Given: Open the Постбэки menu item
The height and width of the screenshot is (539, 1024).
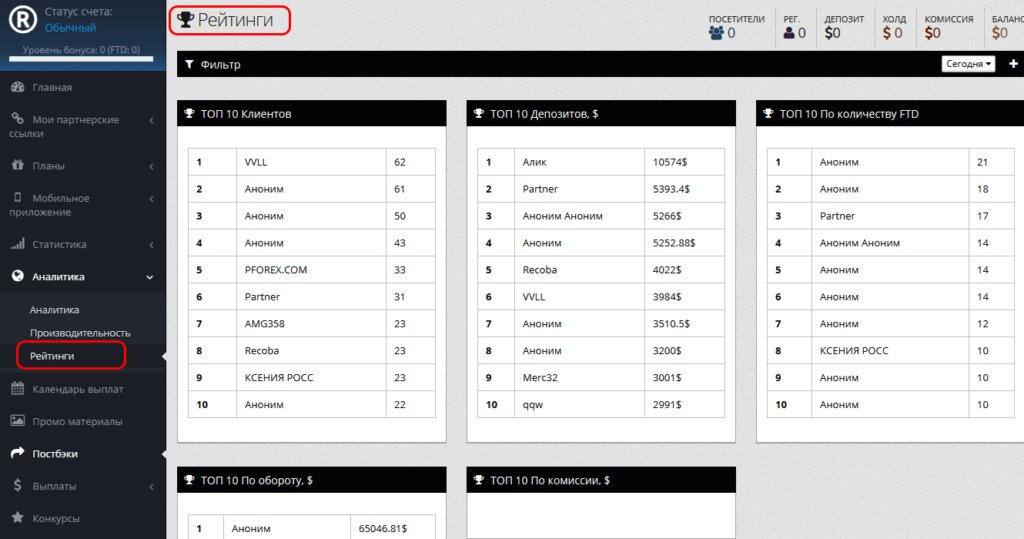Looking at the screenshot, I should tap(54, 453).
